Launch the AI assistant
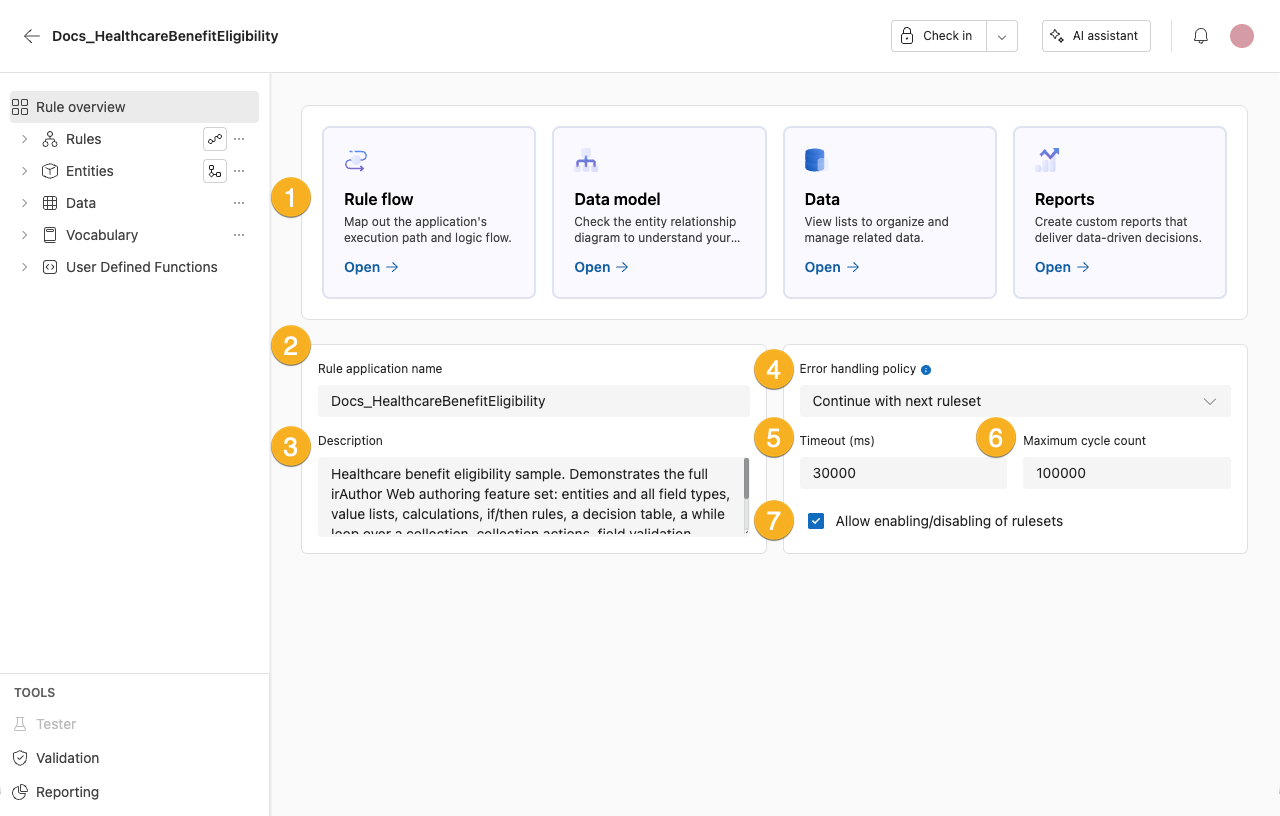The width and height of the screenshot is (1280, 816). [1096, 36]
